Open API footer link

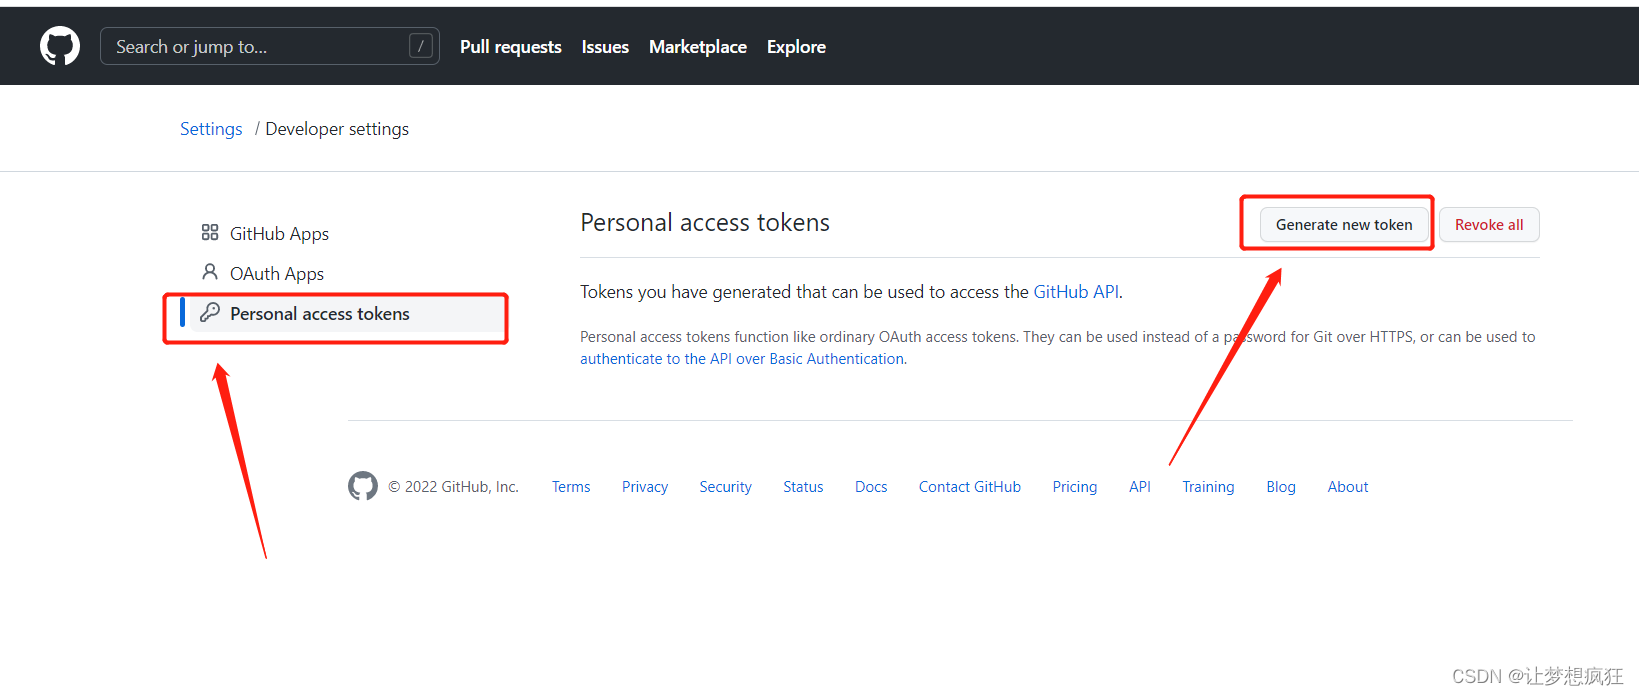tap(1140, 487)
